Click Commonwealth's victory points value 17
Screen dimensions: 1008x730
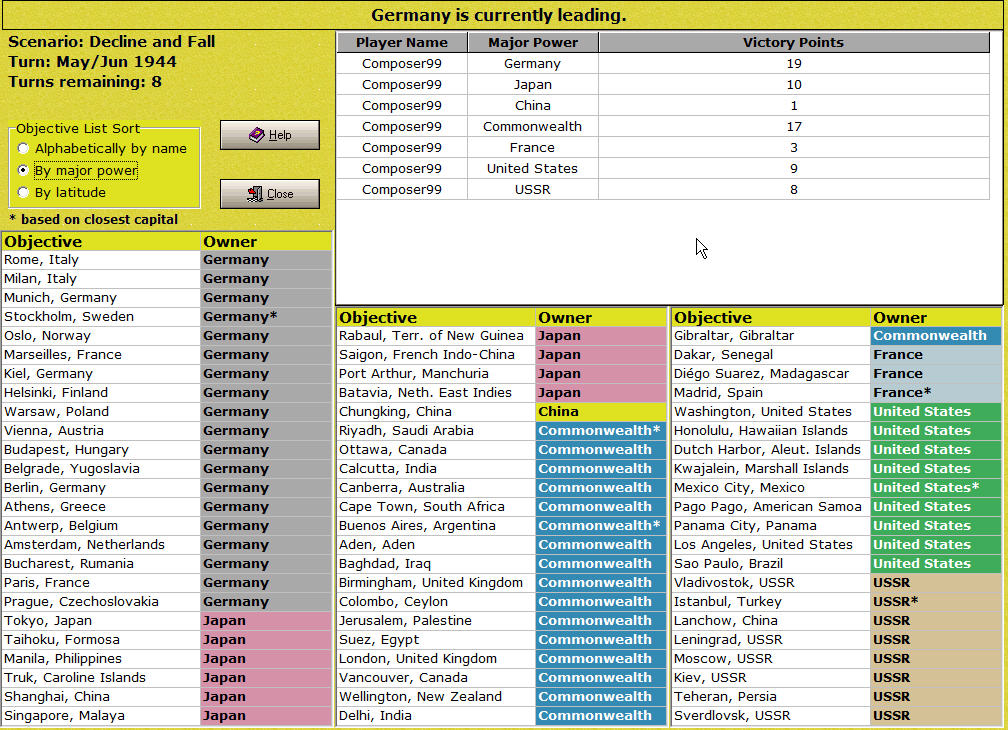click(794, 127)
